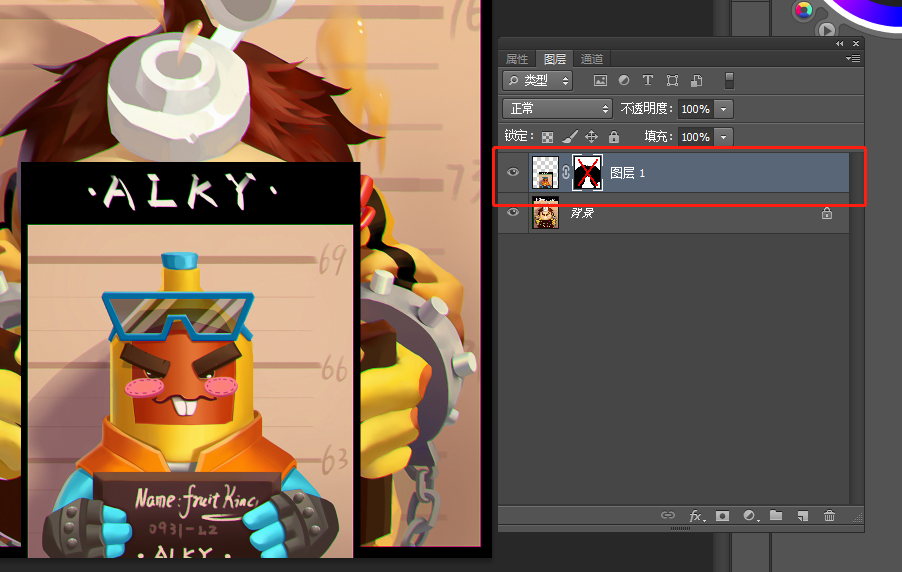Filter layers by shape layer icon
This screenshot has height=572, width=902.
[x=672, y=81]
